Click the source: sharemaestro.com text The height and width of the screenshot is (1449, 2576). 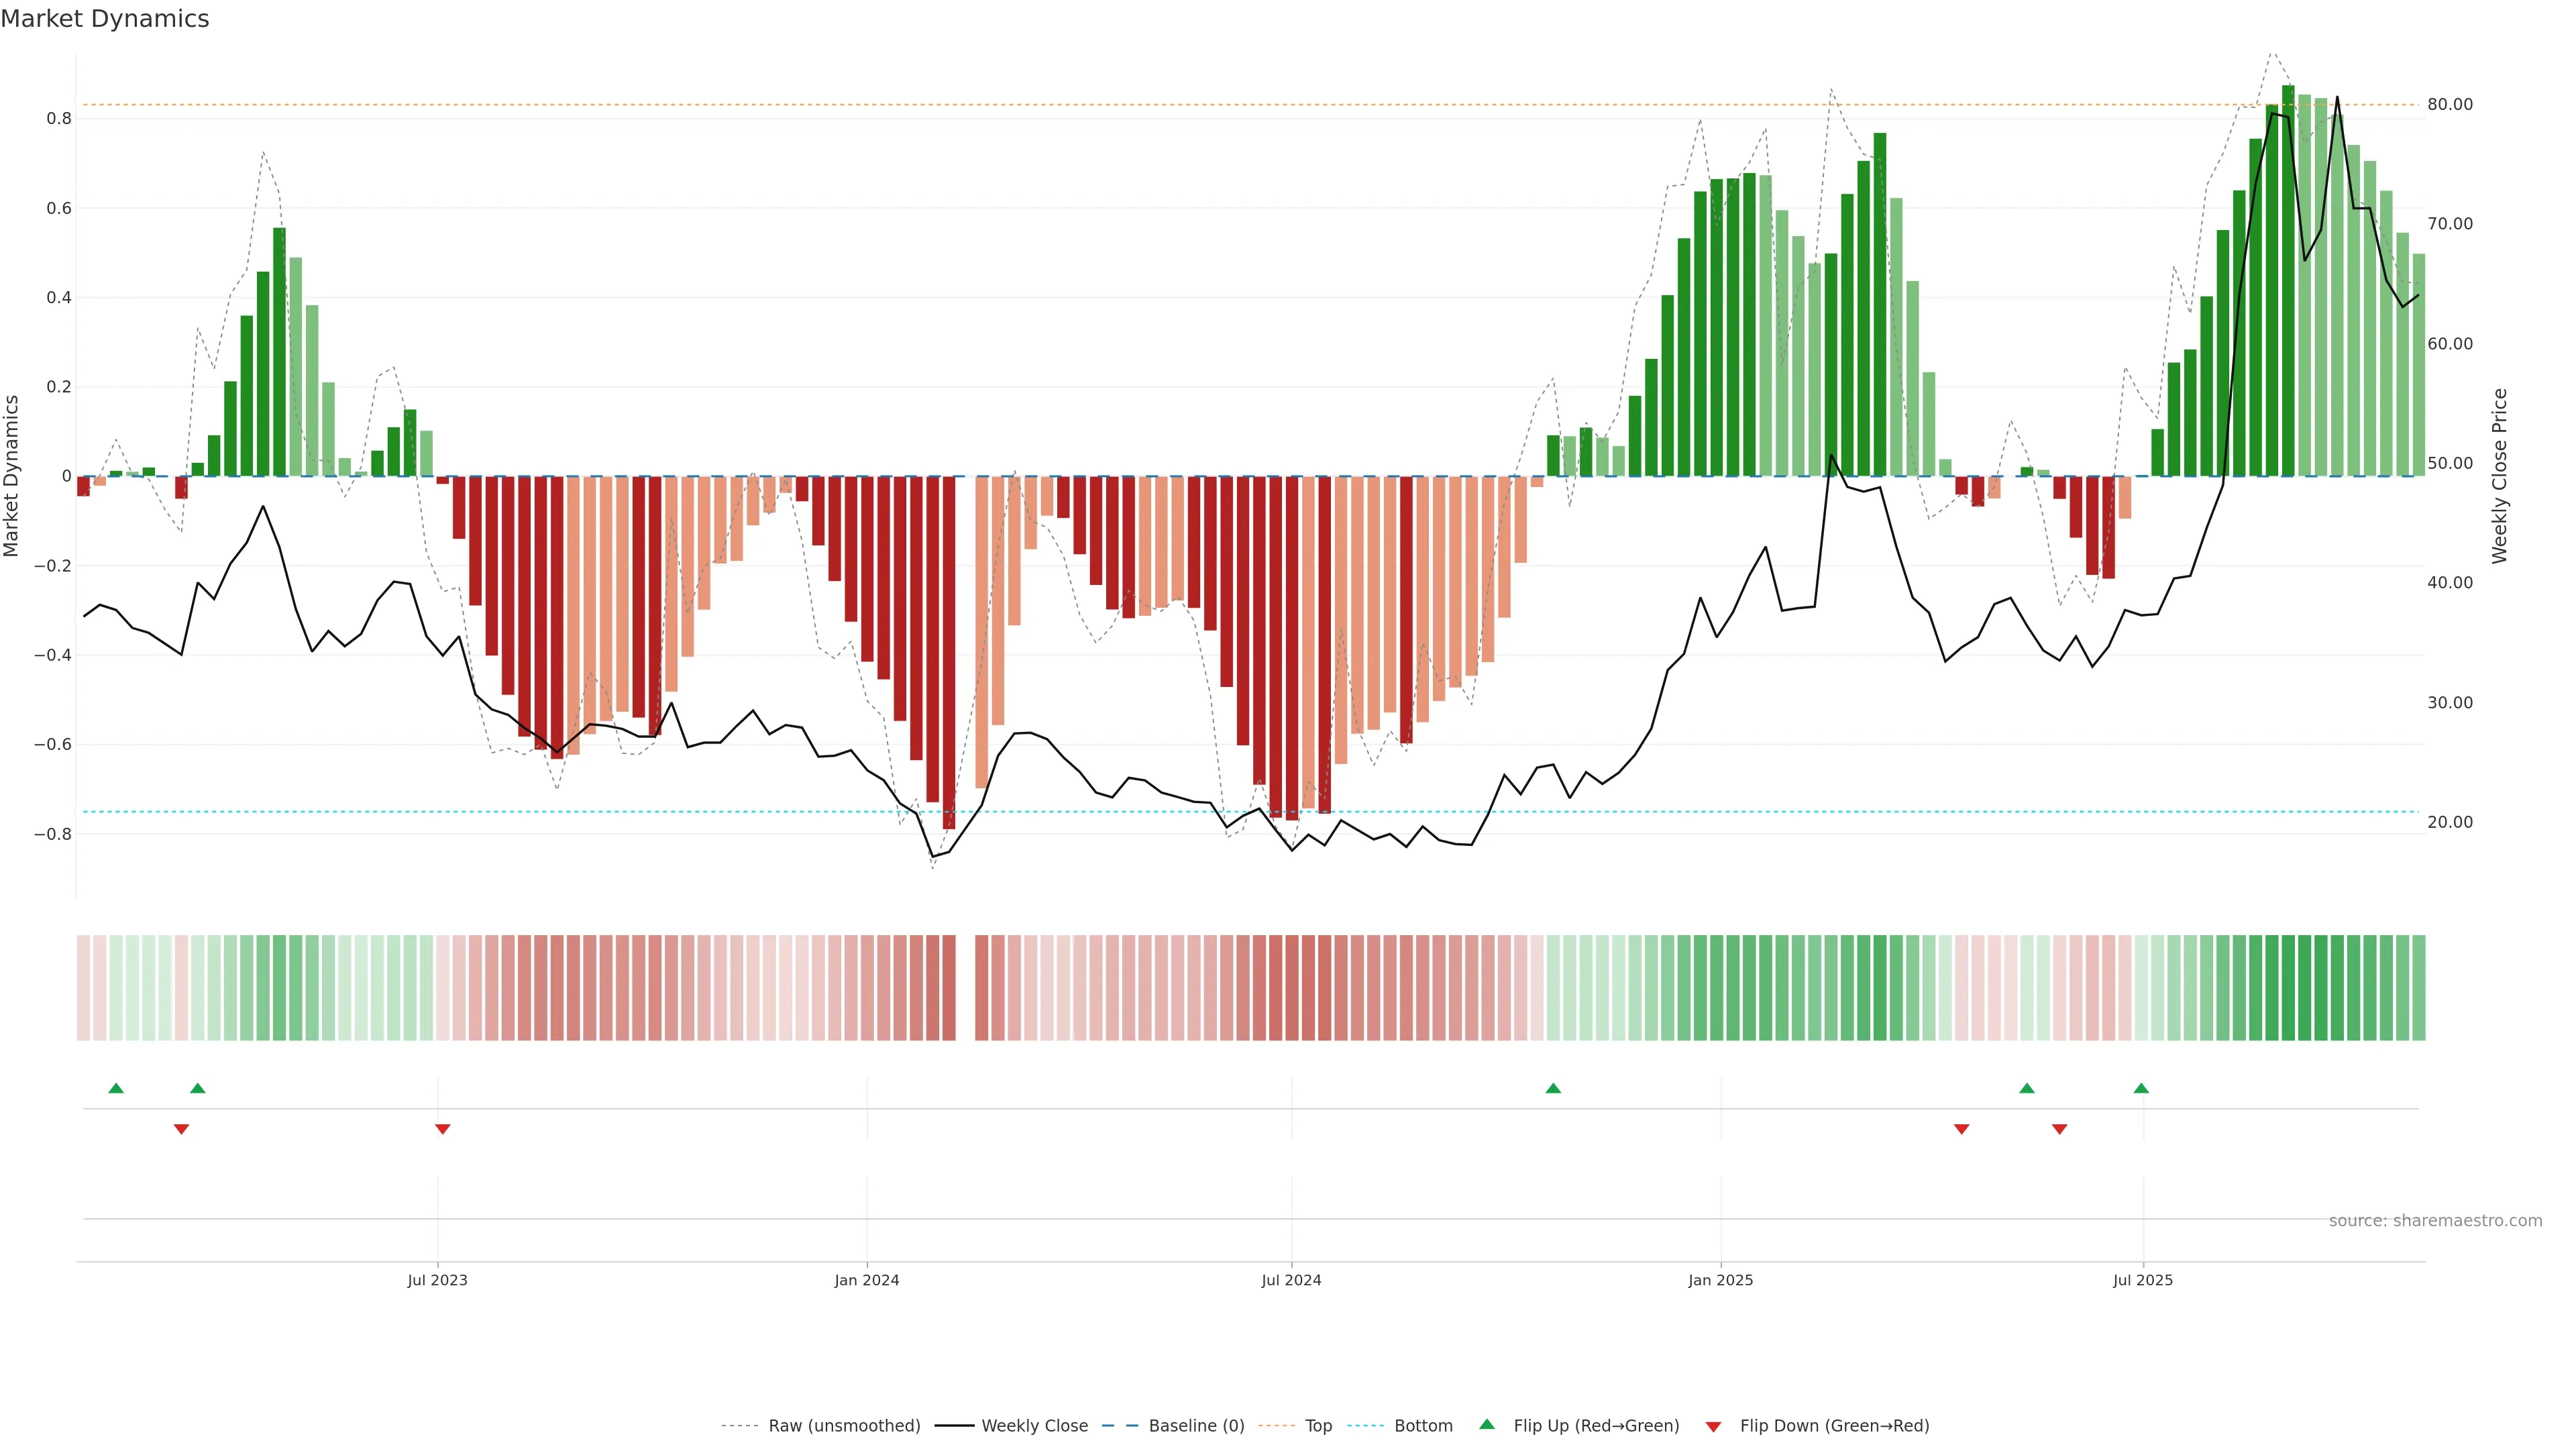[2435, 1221]
